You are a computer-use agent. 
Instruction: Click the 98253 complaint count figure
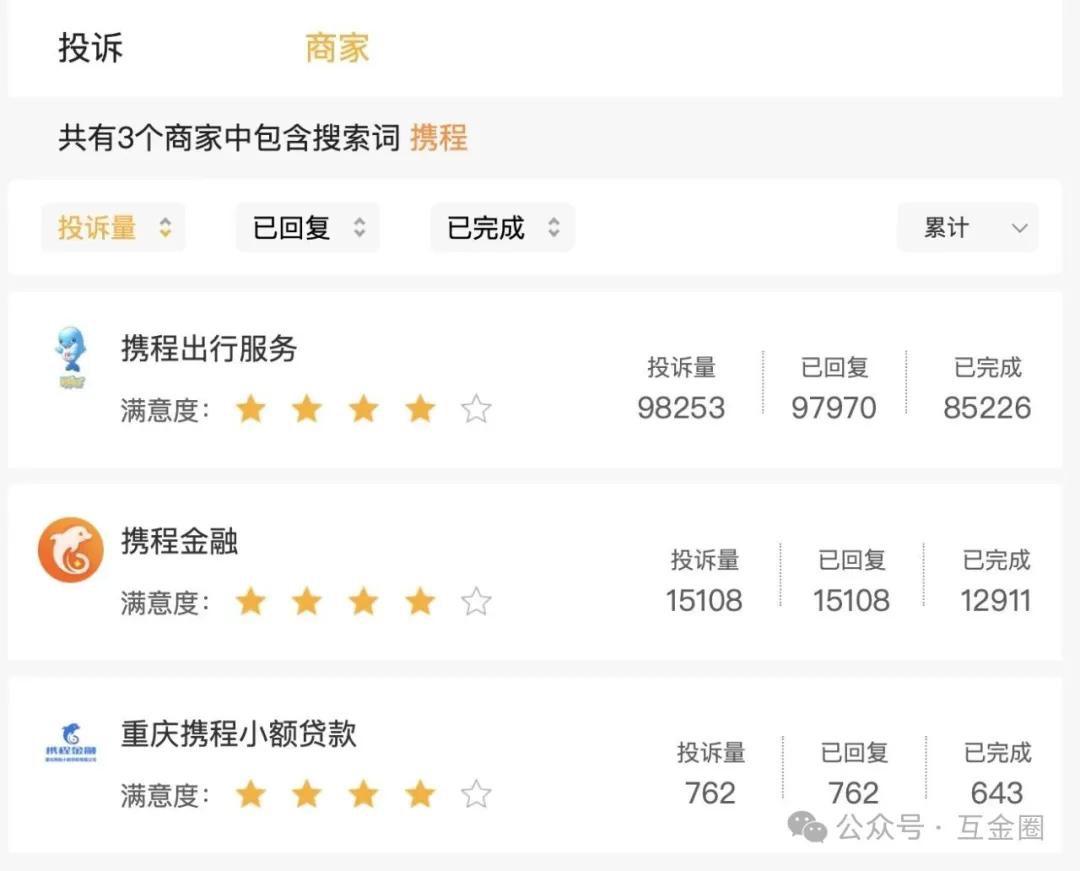pyautogui.click(x=681, y=408)
